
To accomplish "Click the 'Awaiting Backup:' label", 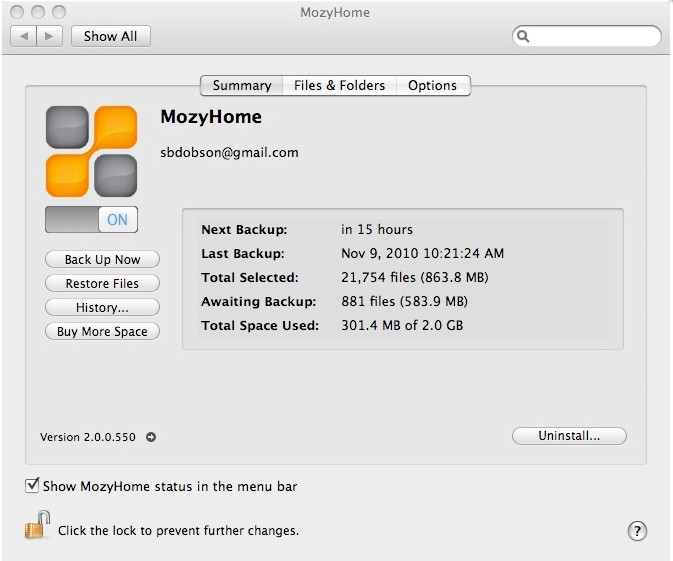I will click(x=258, y=301).
